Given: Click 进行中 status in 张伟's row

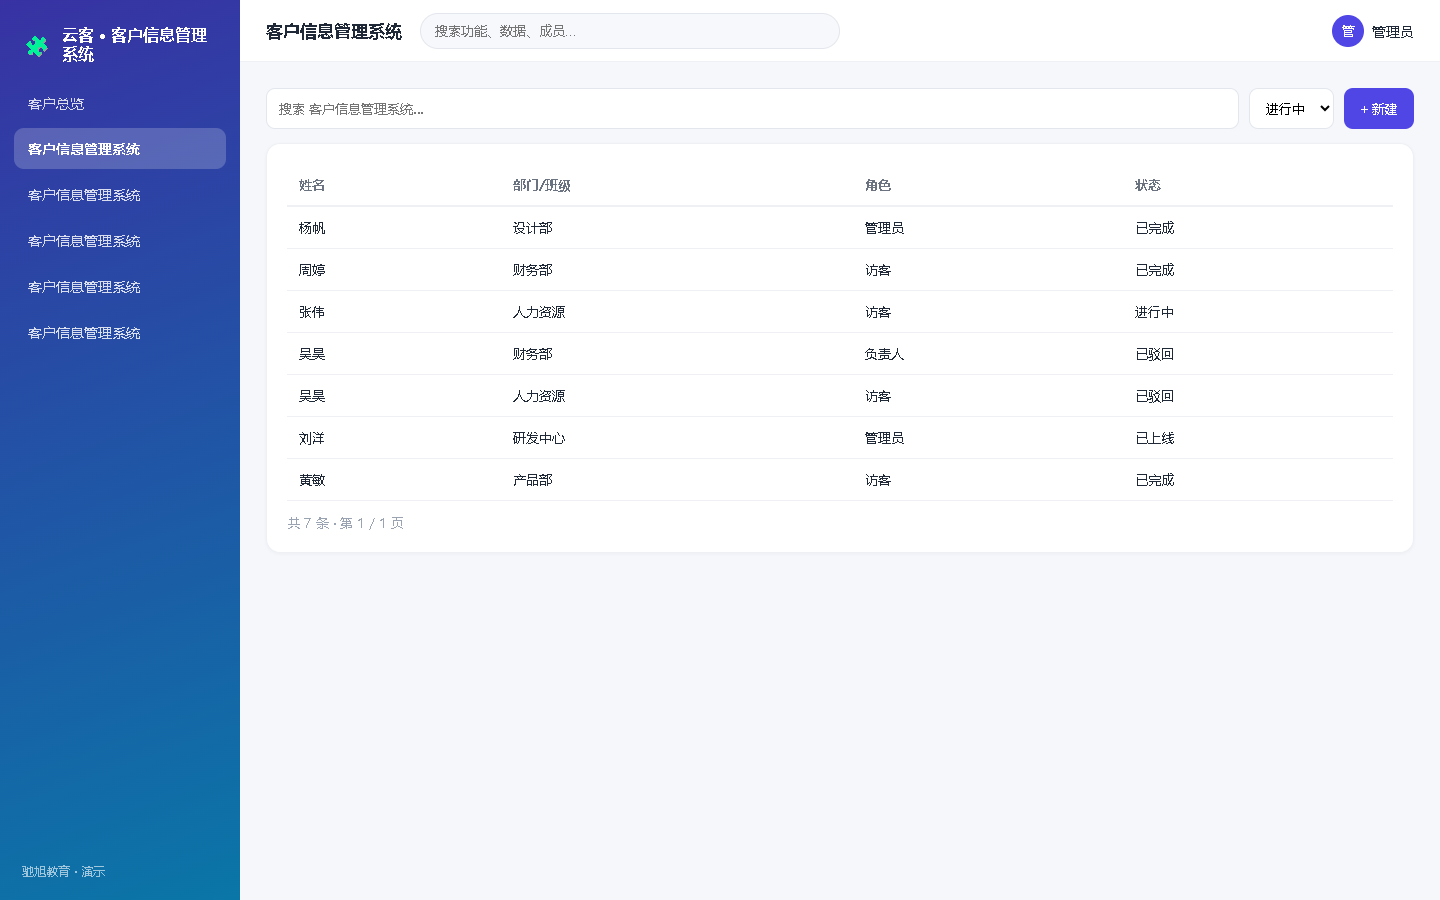Looking at the screenshot, I should click(1155, 312).
